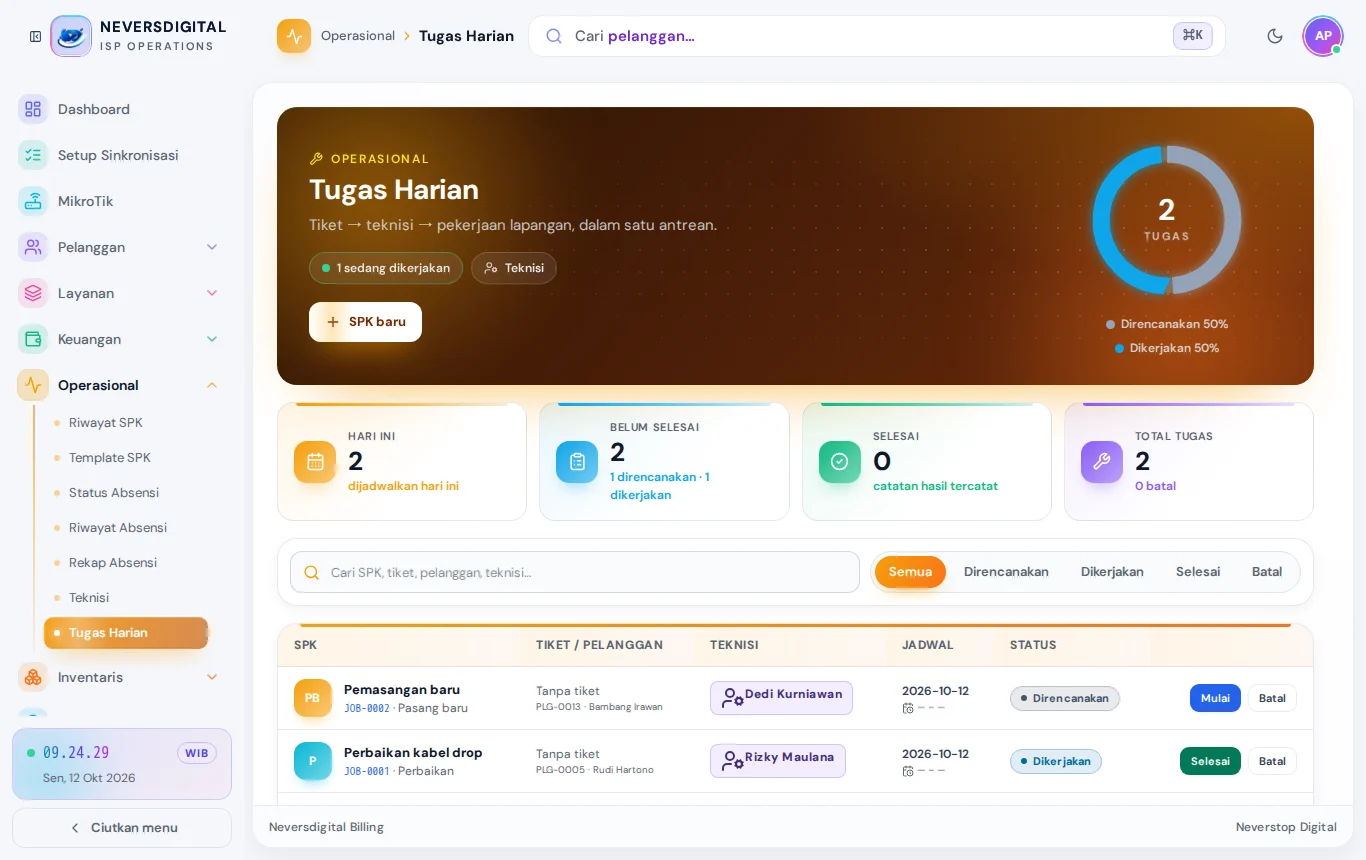Click the Teknisi chip in hero banner
Screen dimensions: 1366x860
tap(514, 268)
